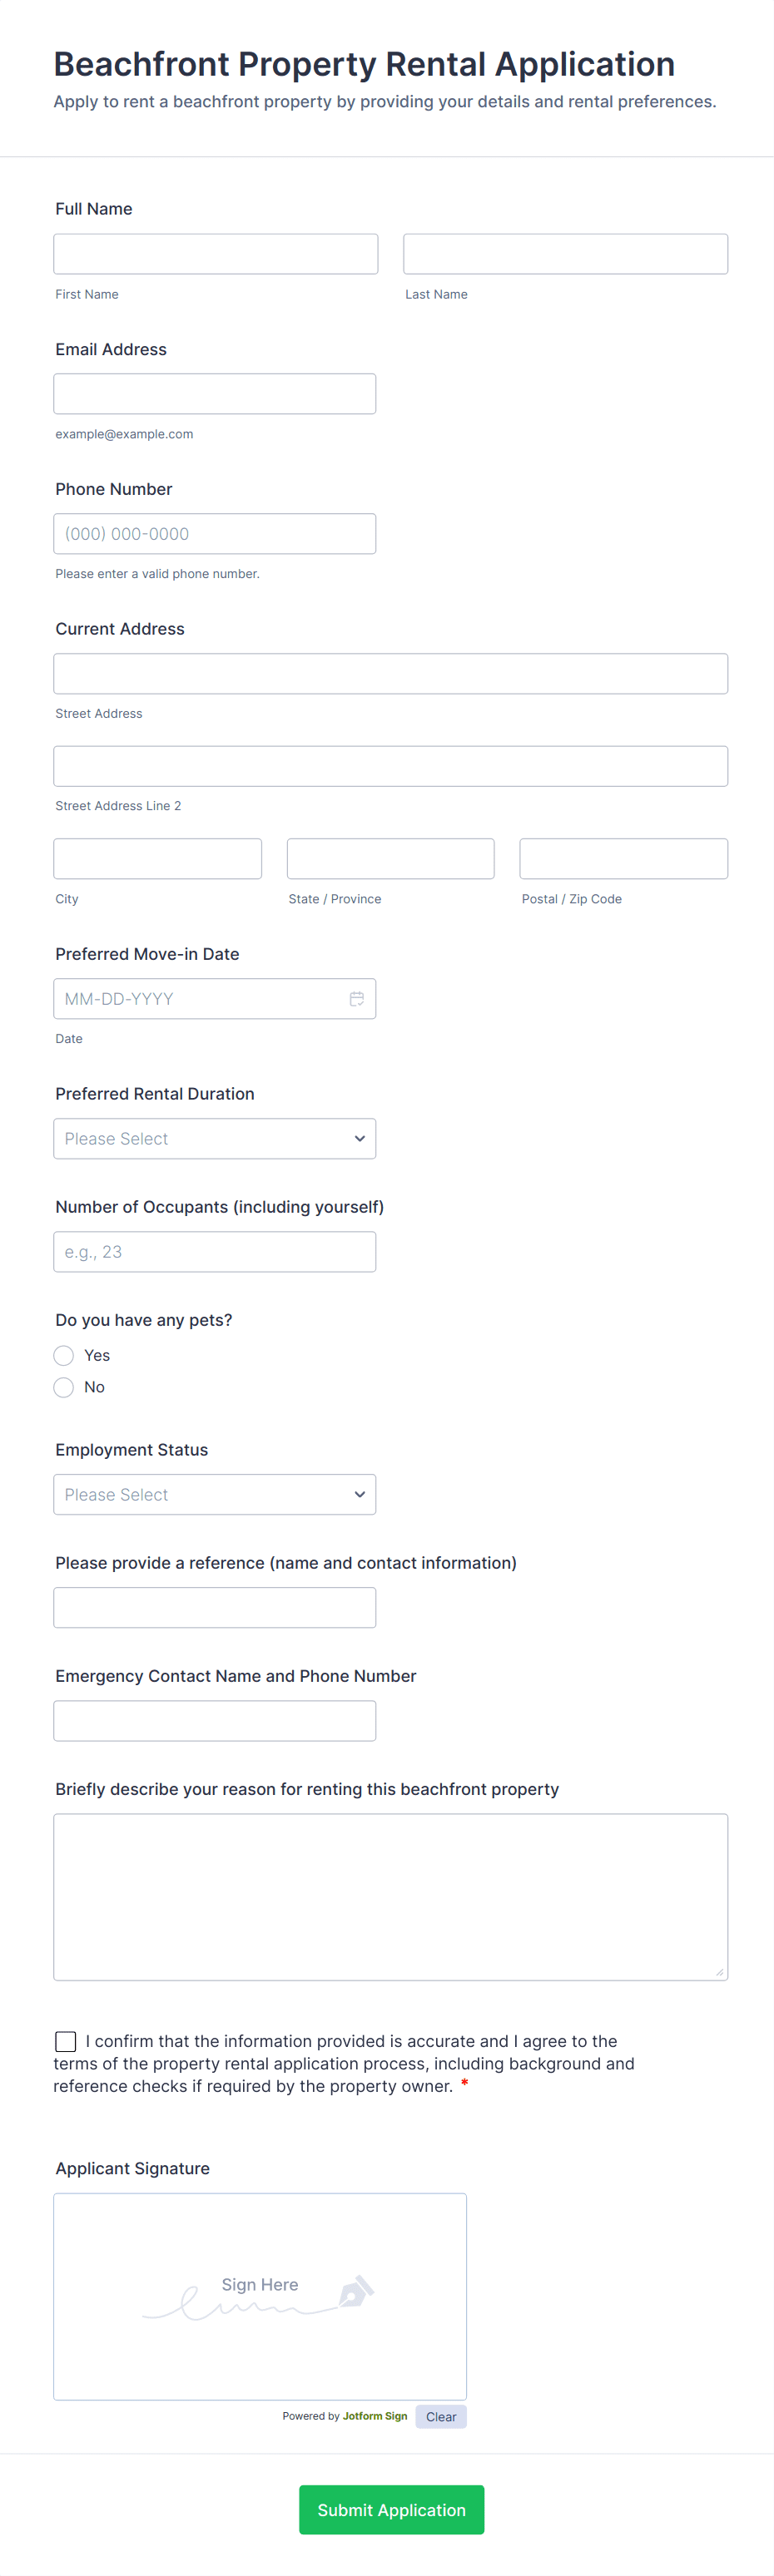
Task: Click into the Email Address field
Action: (x=215, y=394)
